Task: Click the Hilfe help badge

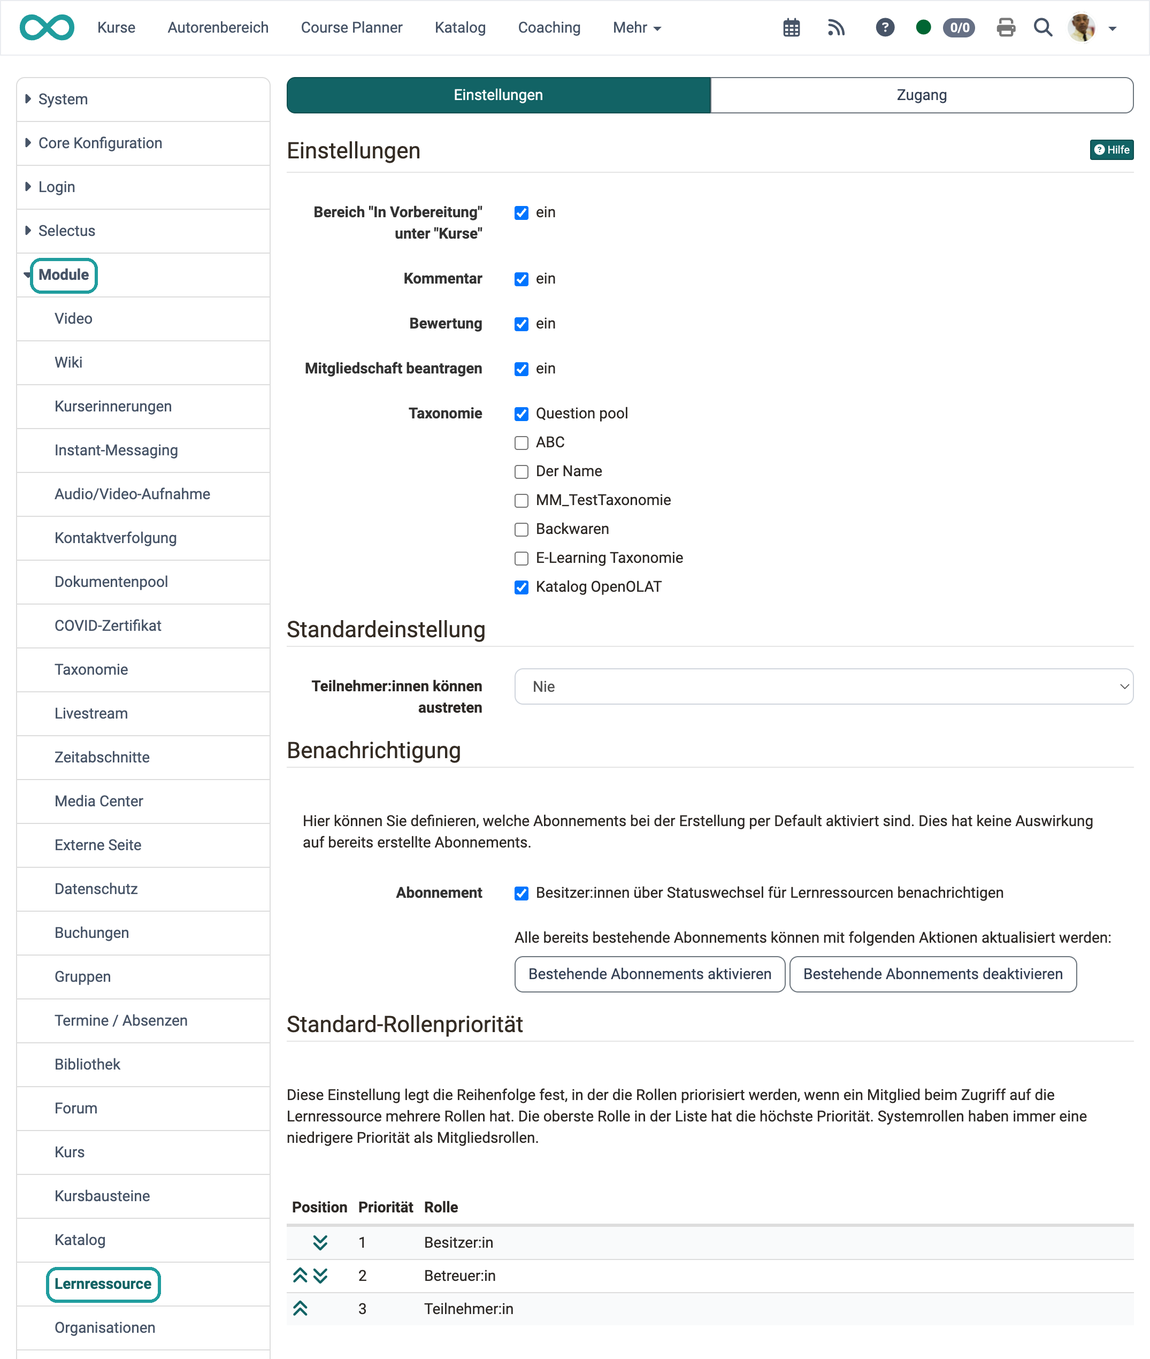Action: click(1111, 150)
